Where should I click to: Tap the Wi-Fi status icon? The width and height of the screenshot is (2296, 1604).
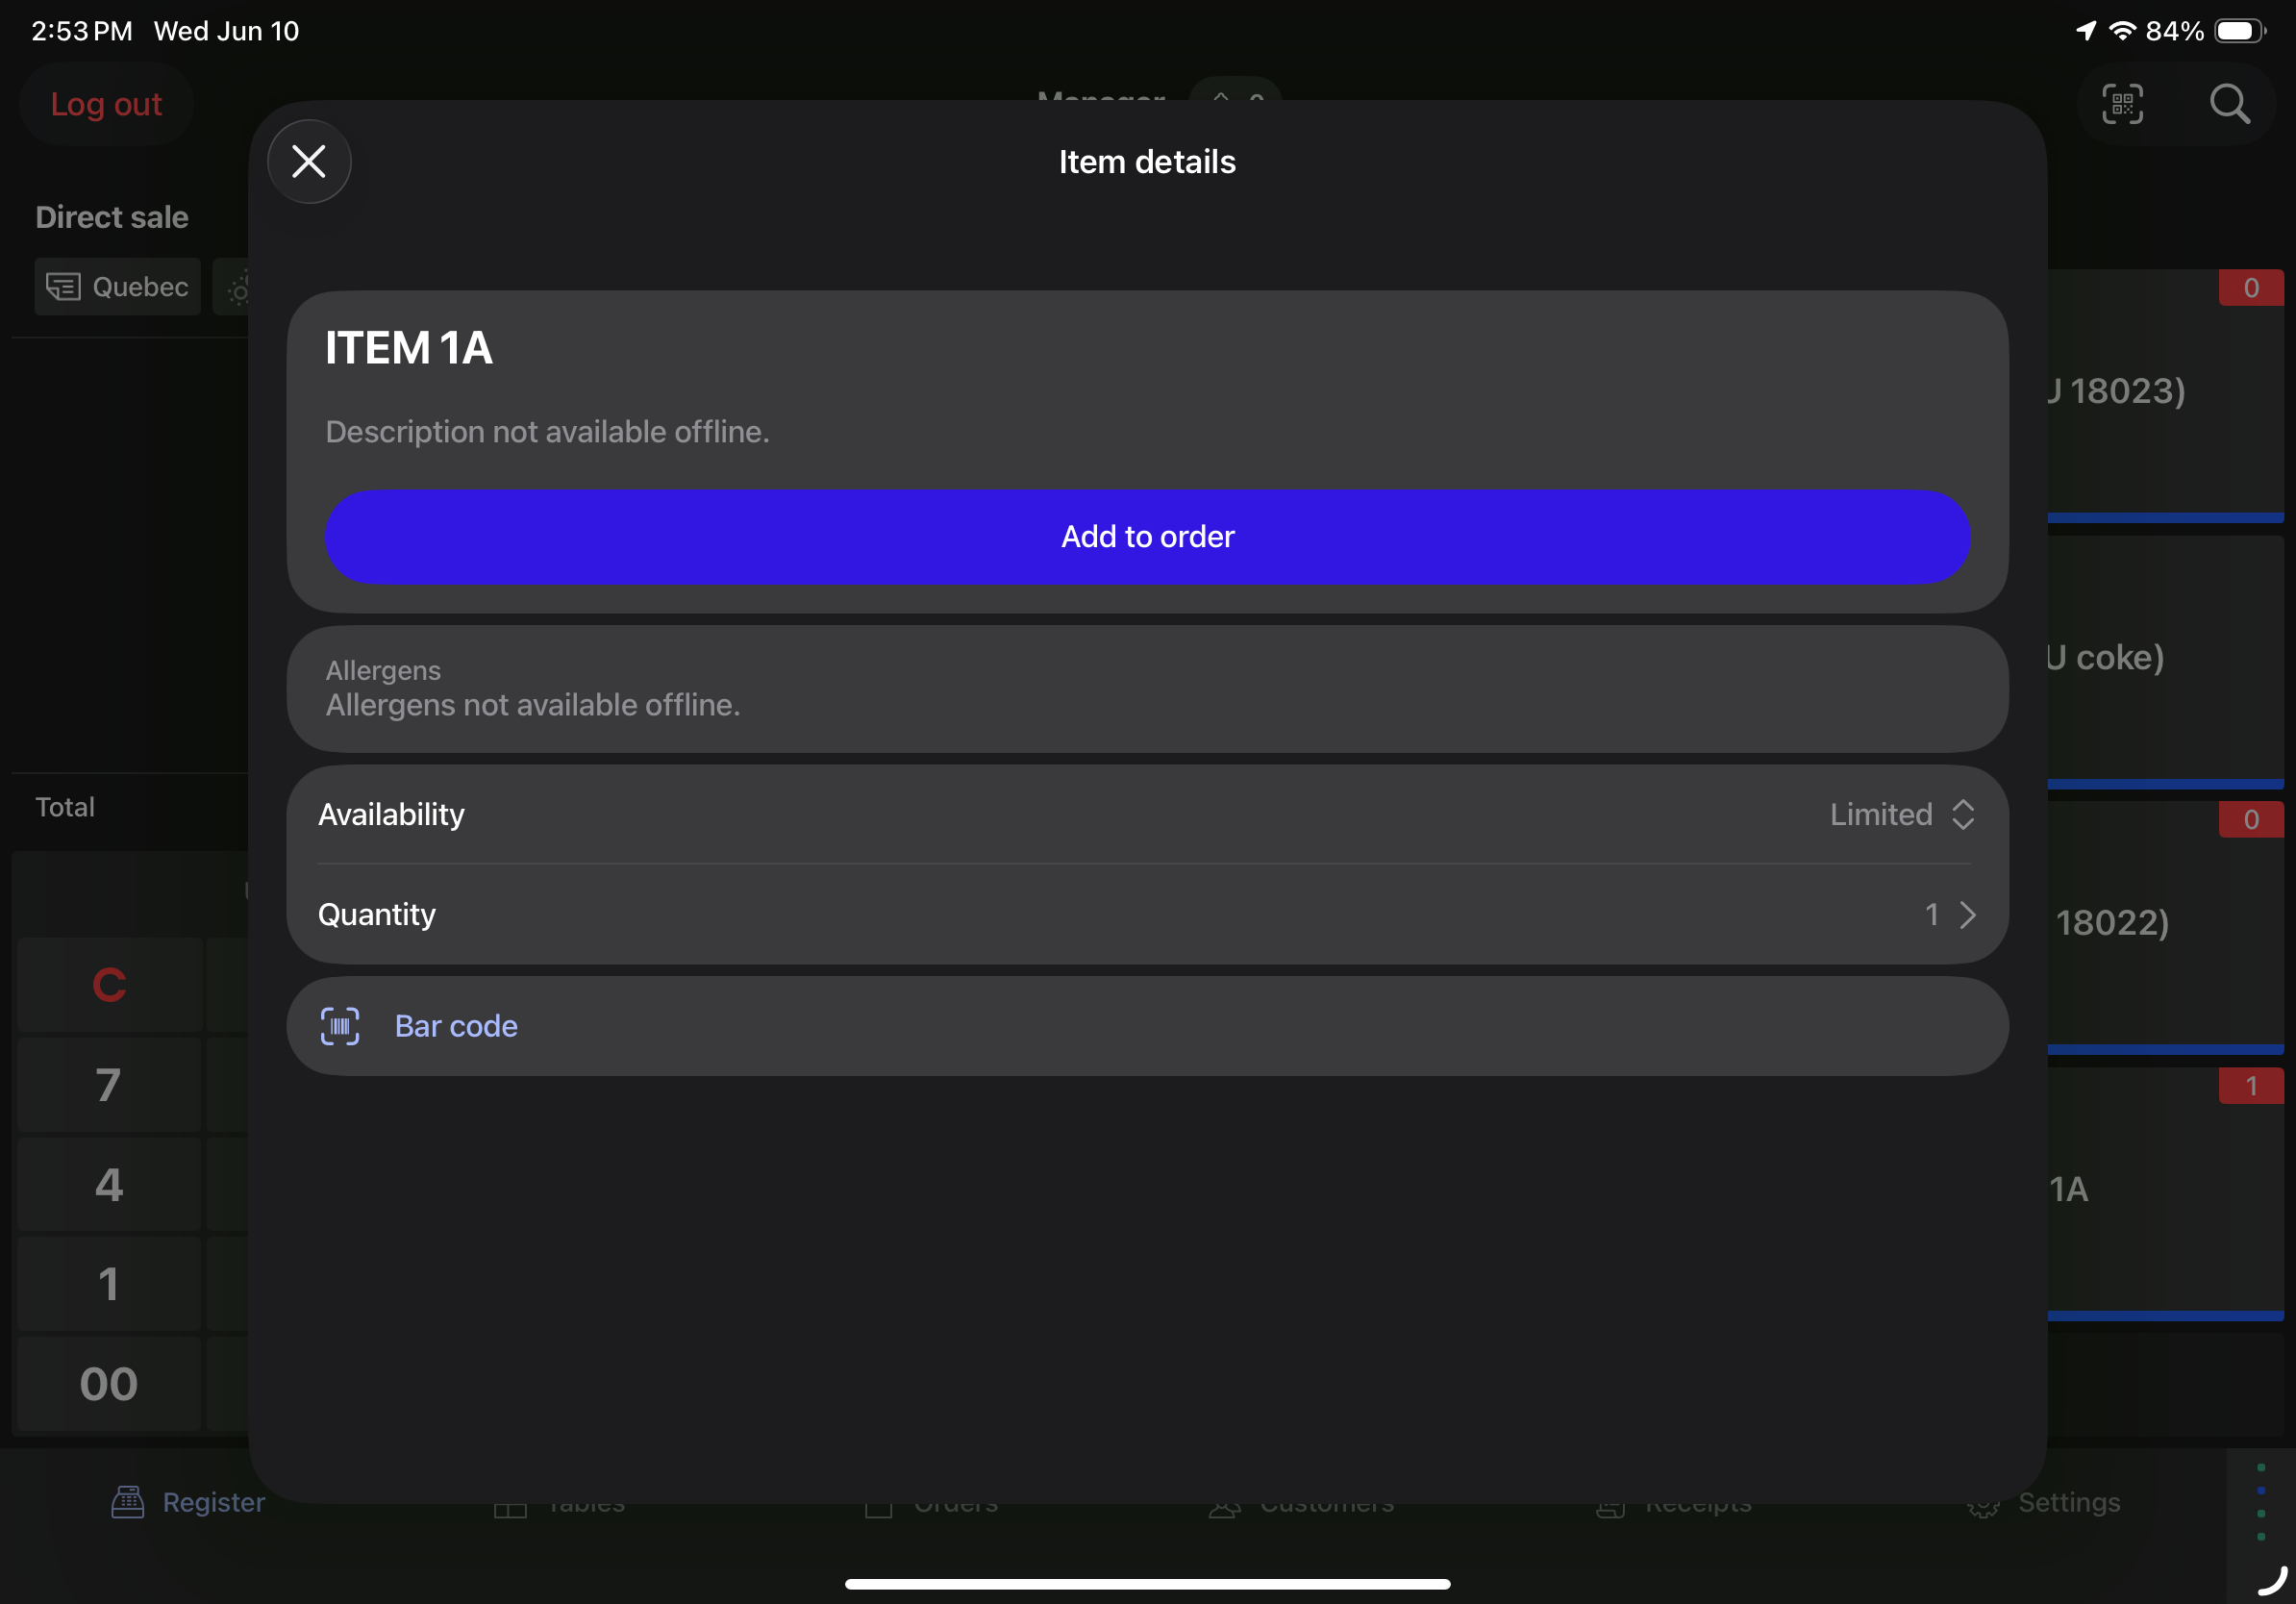2123,31
